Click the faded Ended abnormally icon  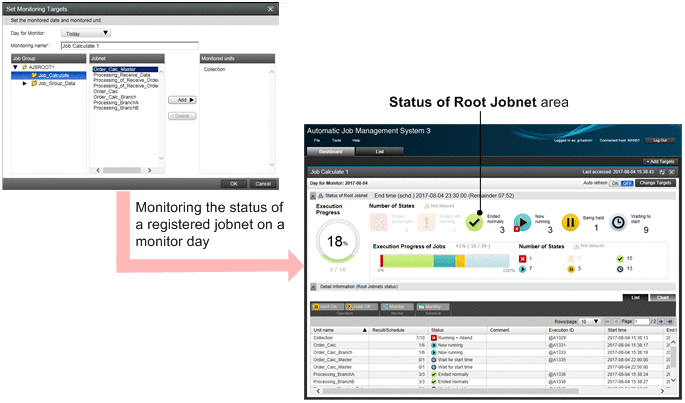click(378, 222)
